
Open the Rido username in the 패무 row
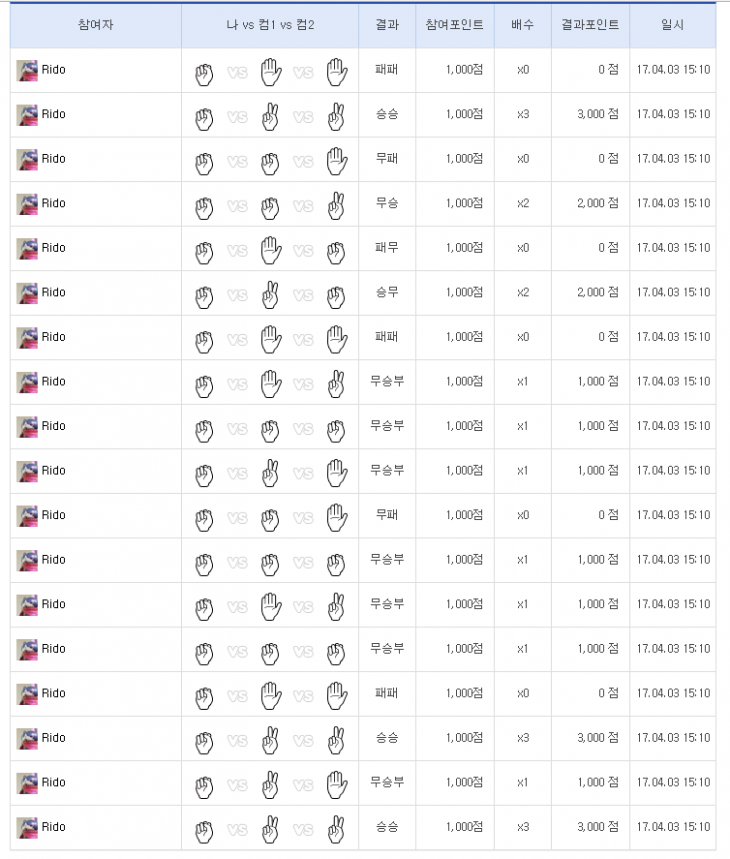pyautogui.click(x=53, y=248)
